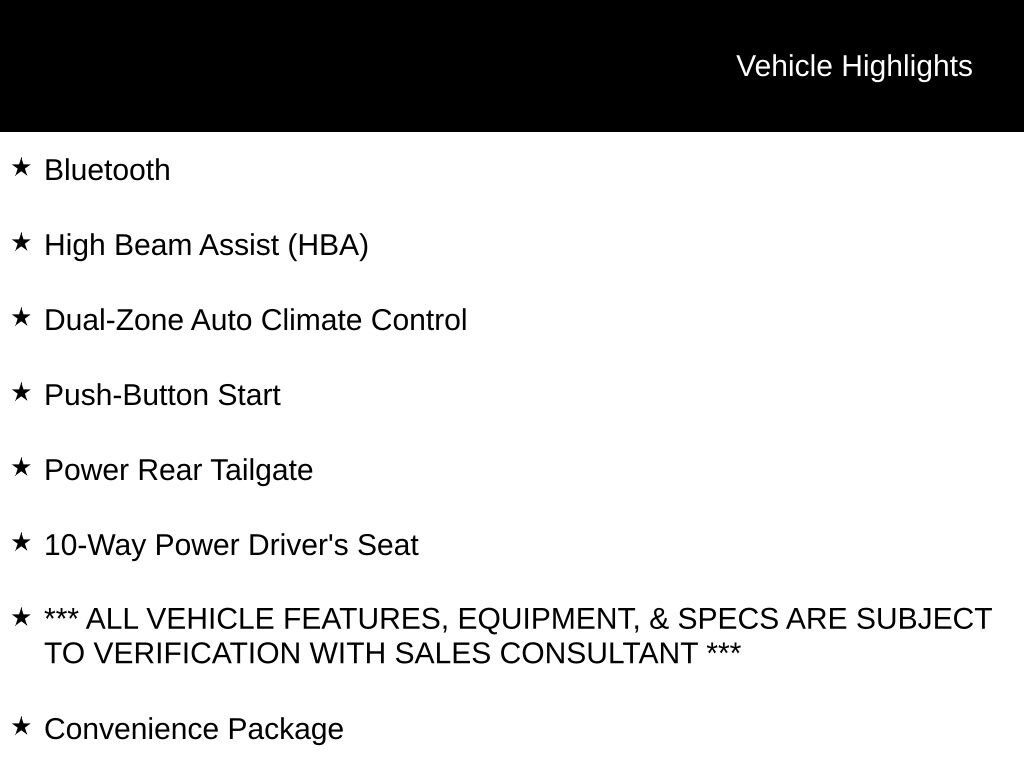Viewport: 1024px width, 768px height.
Task: Select the Power Rear Tailgate item
Action: [x=178, y=470]
